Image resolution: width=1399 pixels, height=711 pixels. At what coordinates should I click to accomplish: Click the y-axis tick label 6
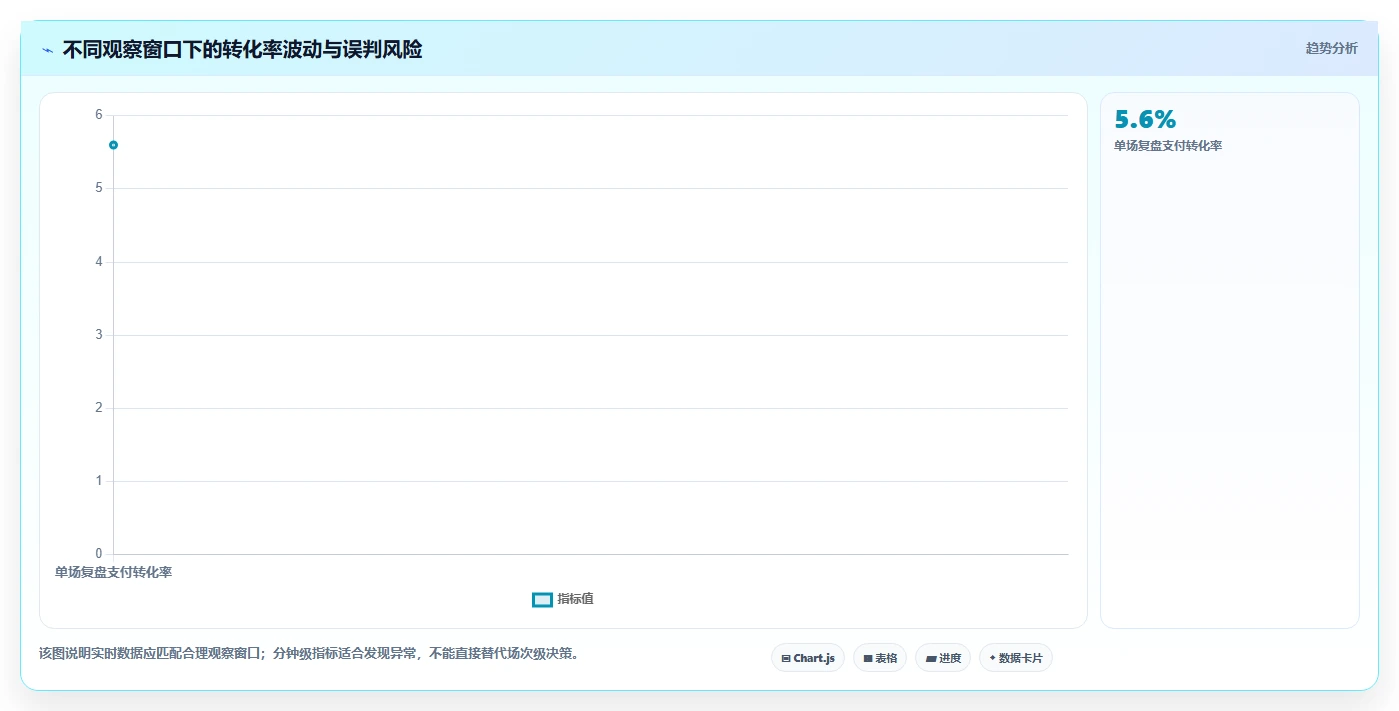coord(99,115)
